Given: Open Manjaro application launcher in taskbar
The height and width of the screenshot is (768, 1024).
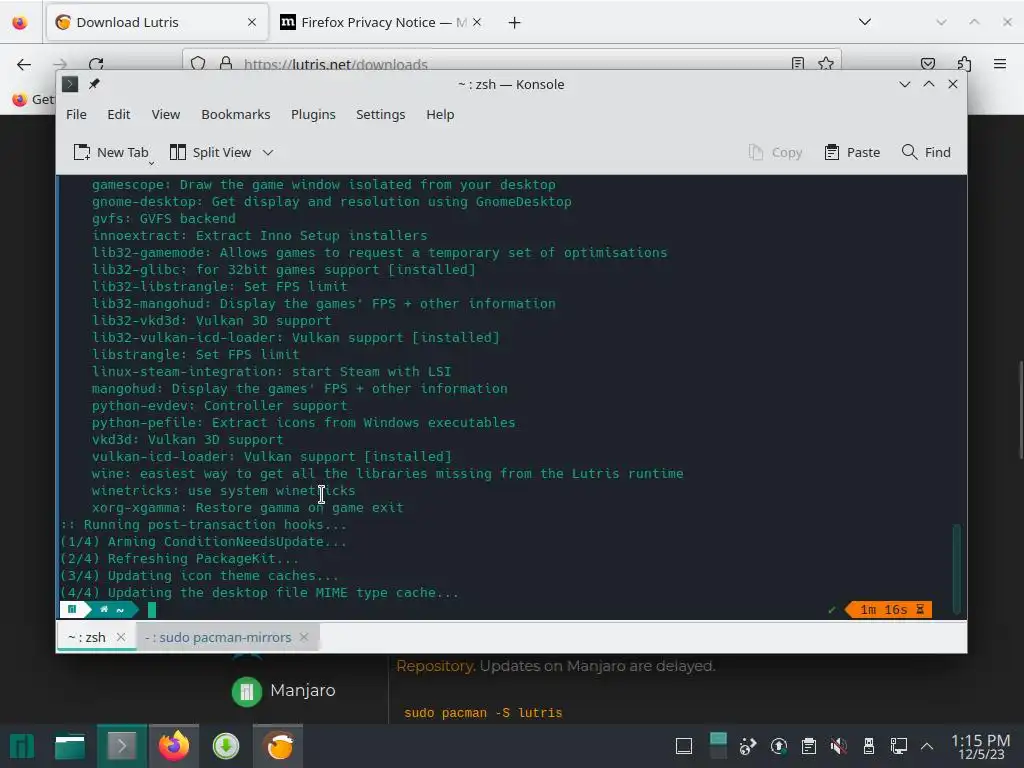Looking at the screenshot, I should pyautogui.click(x=22, y=746).
